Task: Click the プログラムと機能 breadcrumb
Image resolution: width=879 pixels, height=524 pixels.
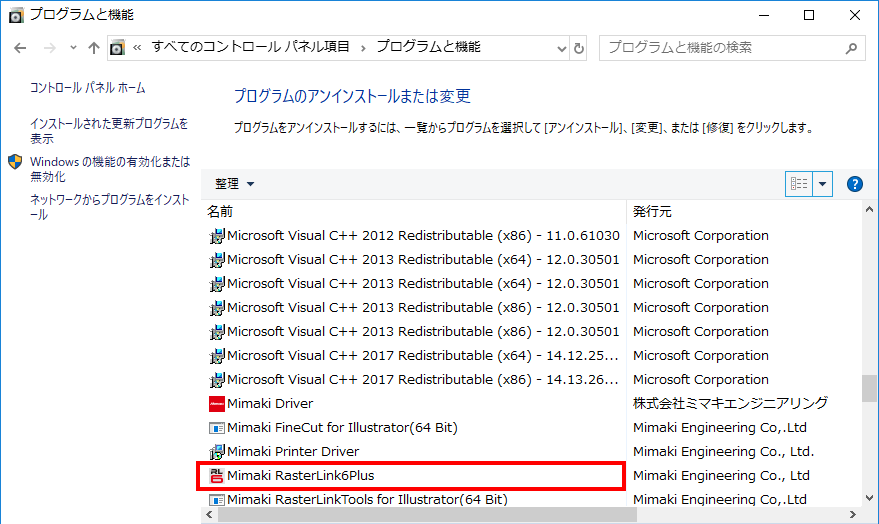Action: (428, 47)
